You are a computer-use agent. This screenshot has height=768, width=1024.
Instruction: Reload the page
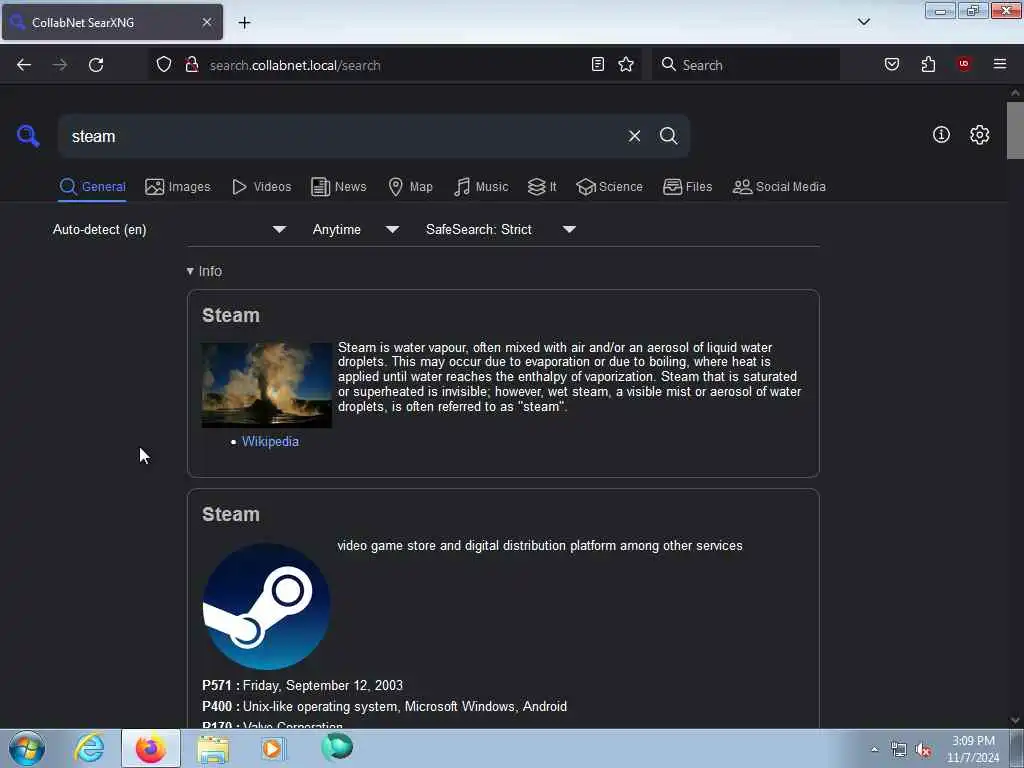[96, 65]
